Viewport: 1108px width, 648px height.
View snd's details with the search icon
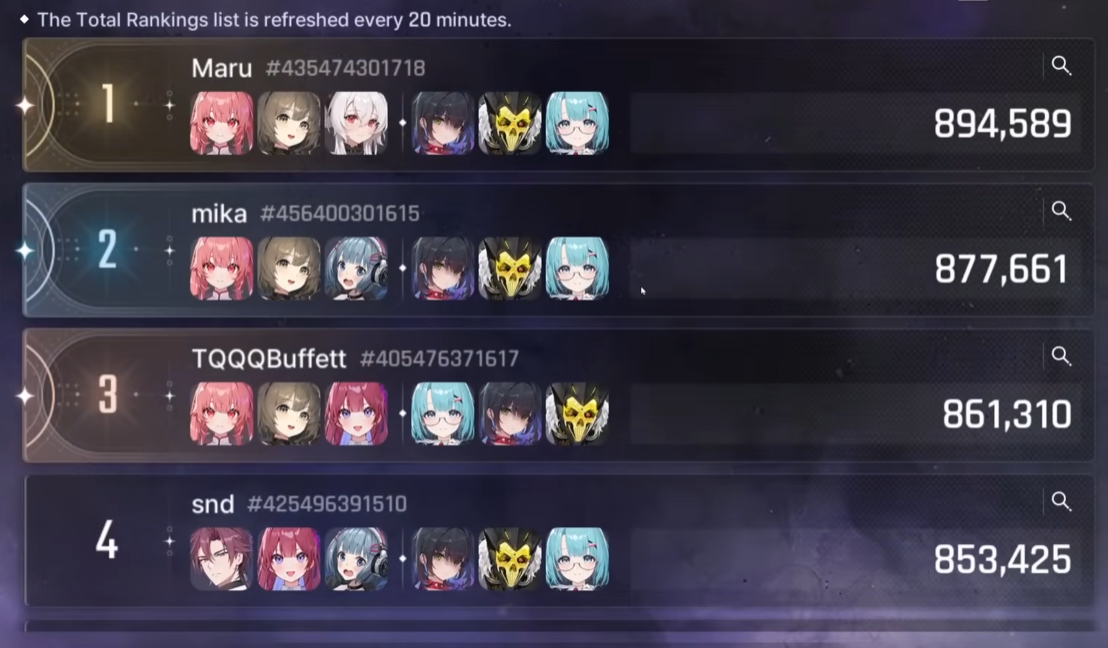pos(1061,501)
